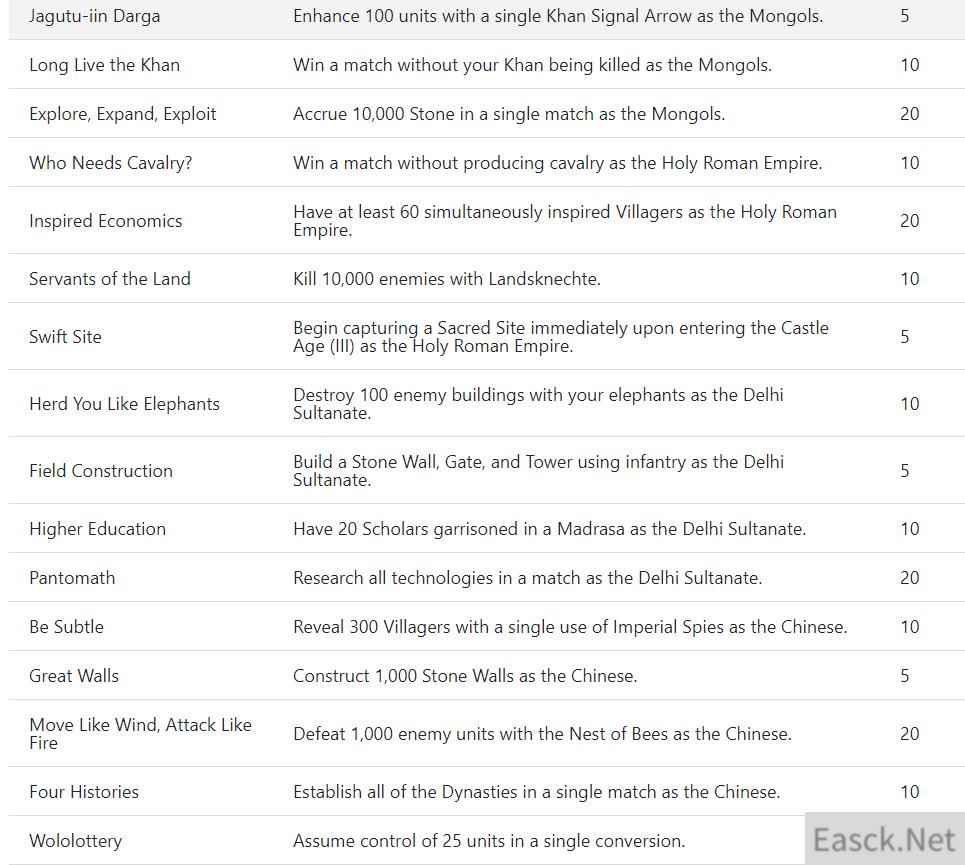Select description about 60 simultaneously inspired Villagers

(x=565, y=221)
